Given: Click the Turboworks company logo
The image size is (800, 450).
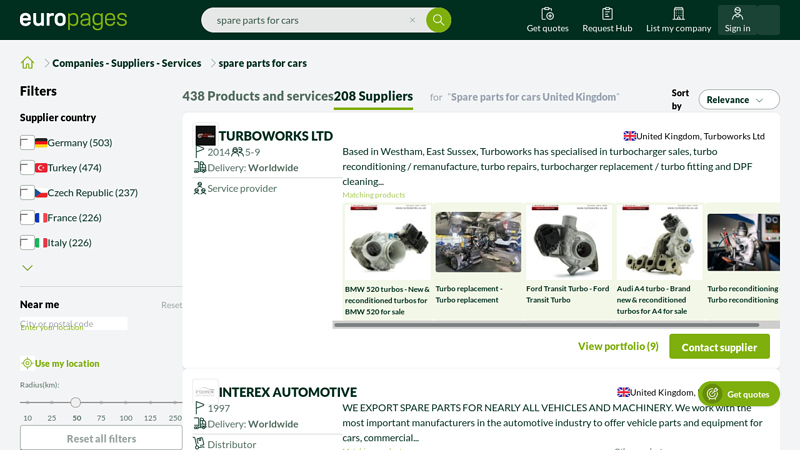Looking at the screenshot, I should point(206,136).
